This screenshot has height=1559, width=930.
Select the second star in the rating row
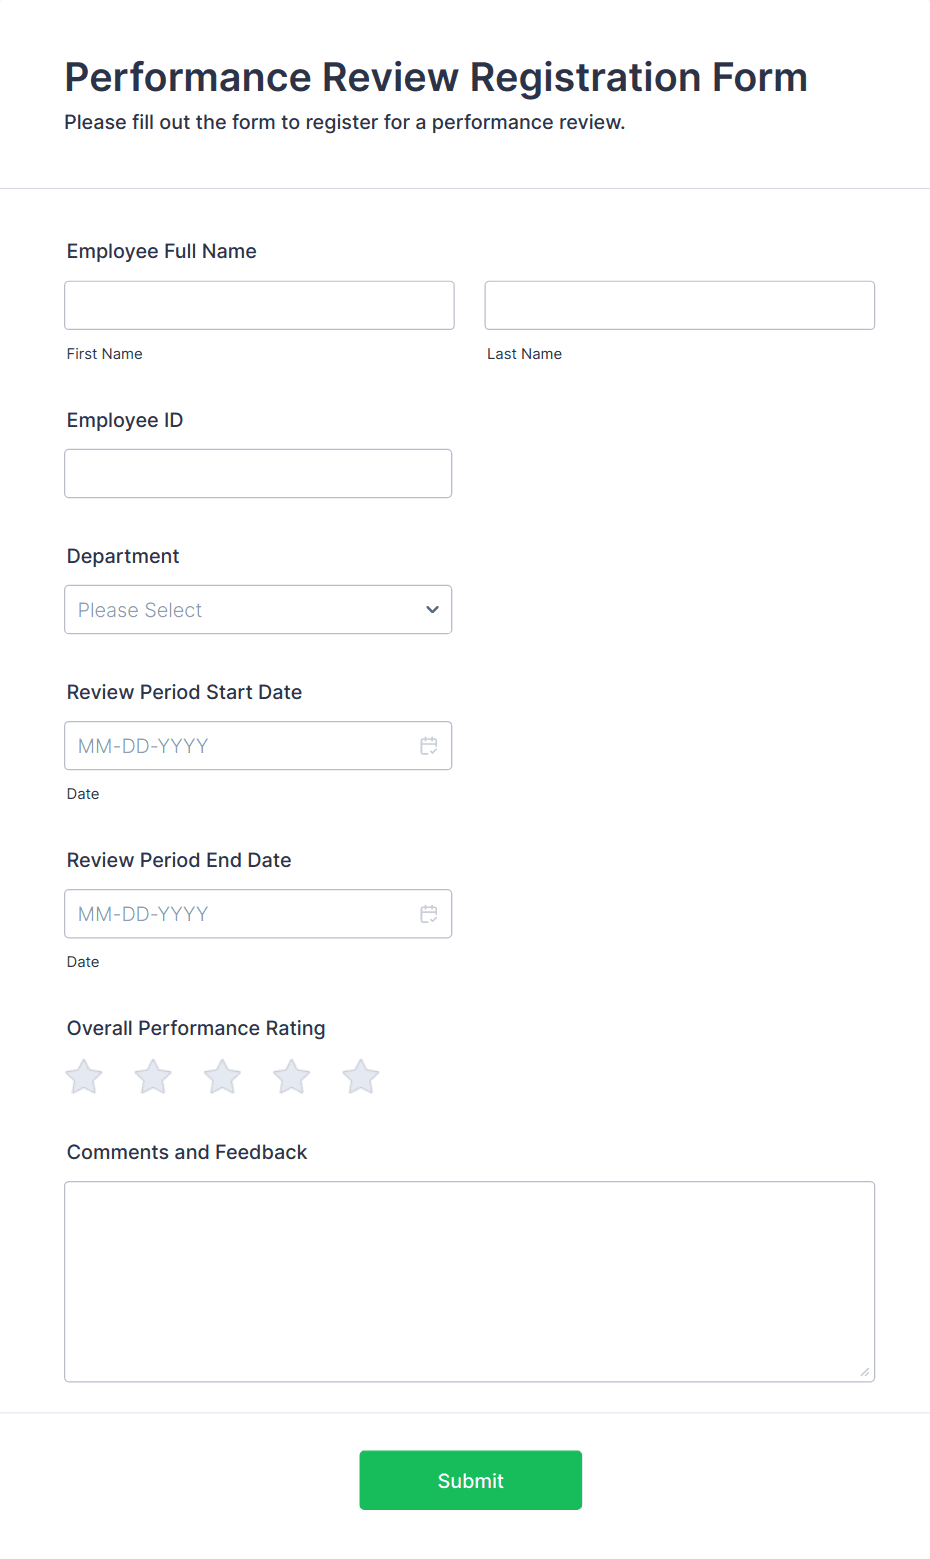pyautogui.click(x=152, y=1077)
